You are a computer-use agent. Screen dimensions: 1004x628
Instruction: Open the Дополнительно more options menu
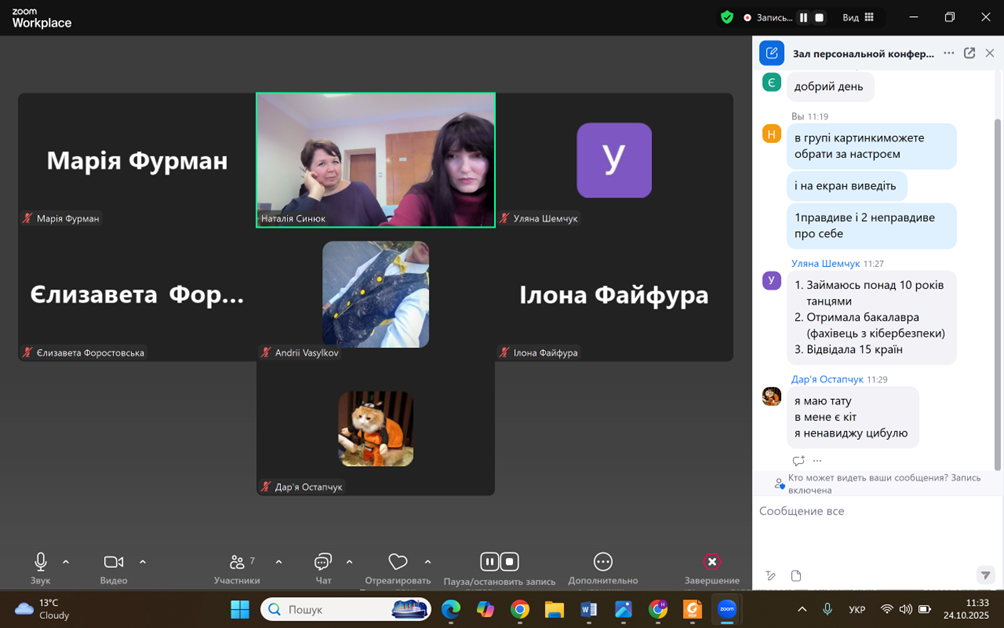(602, 562)
